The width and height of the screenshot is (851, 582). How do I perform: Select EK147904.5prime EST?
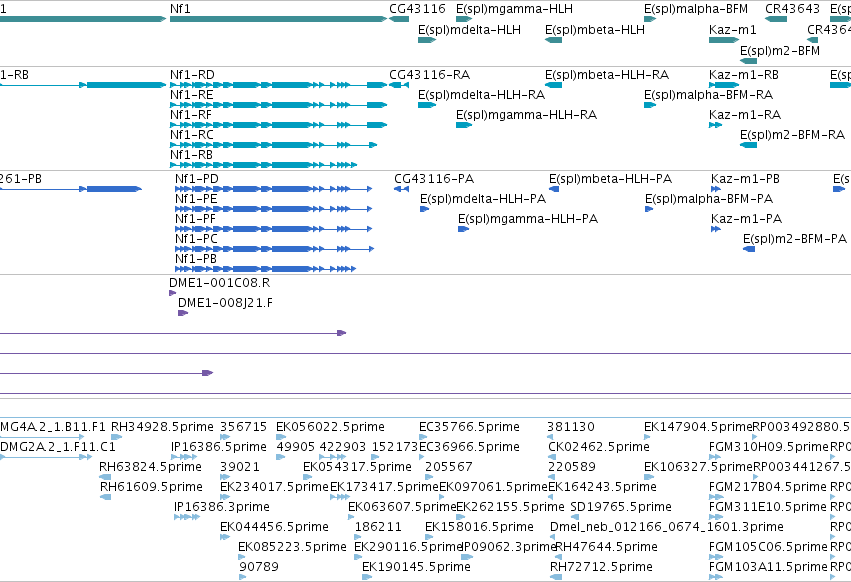(647, 437)
